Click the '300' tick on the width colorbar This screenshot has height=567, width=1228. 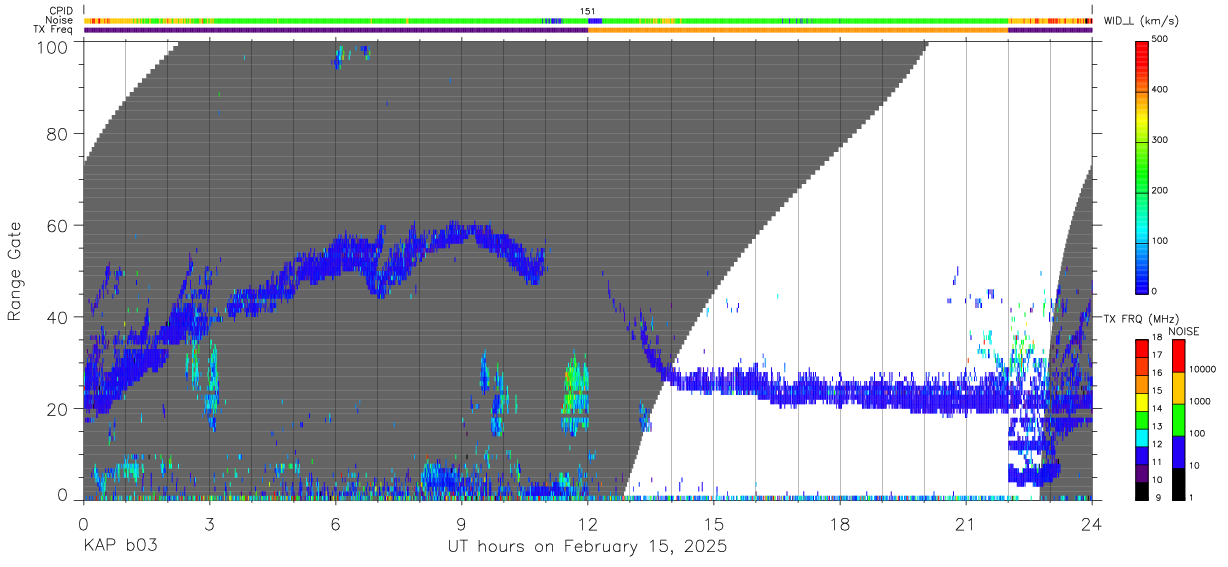click(1160, 140)
